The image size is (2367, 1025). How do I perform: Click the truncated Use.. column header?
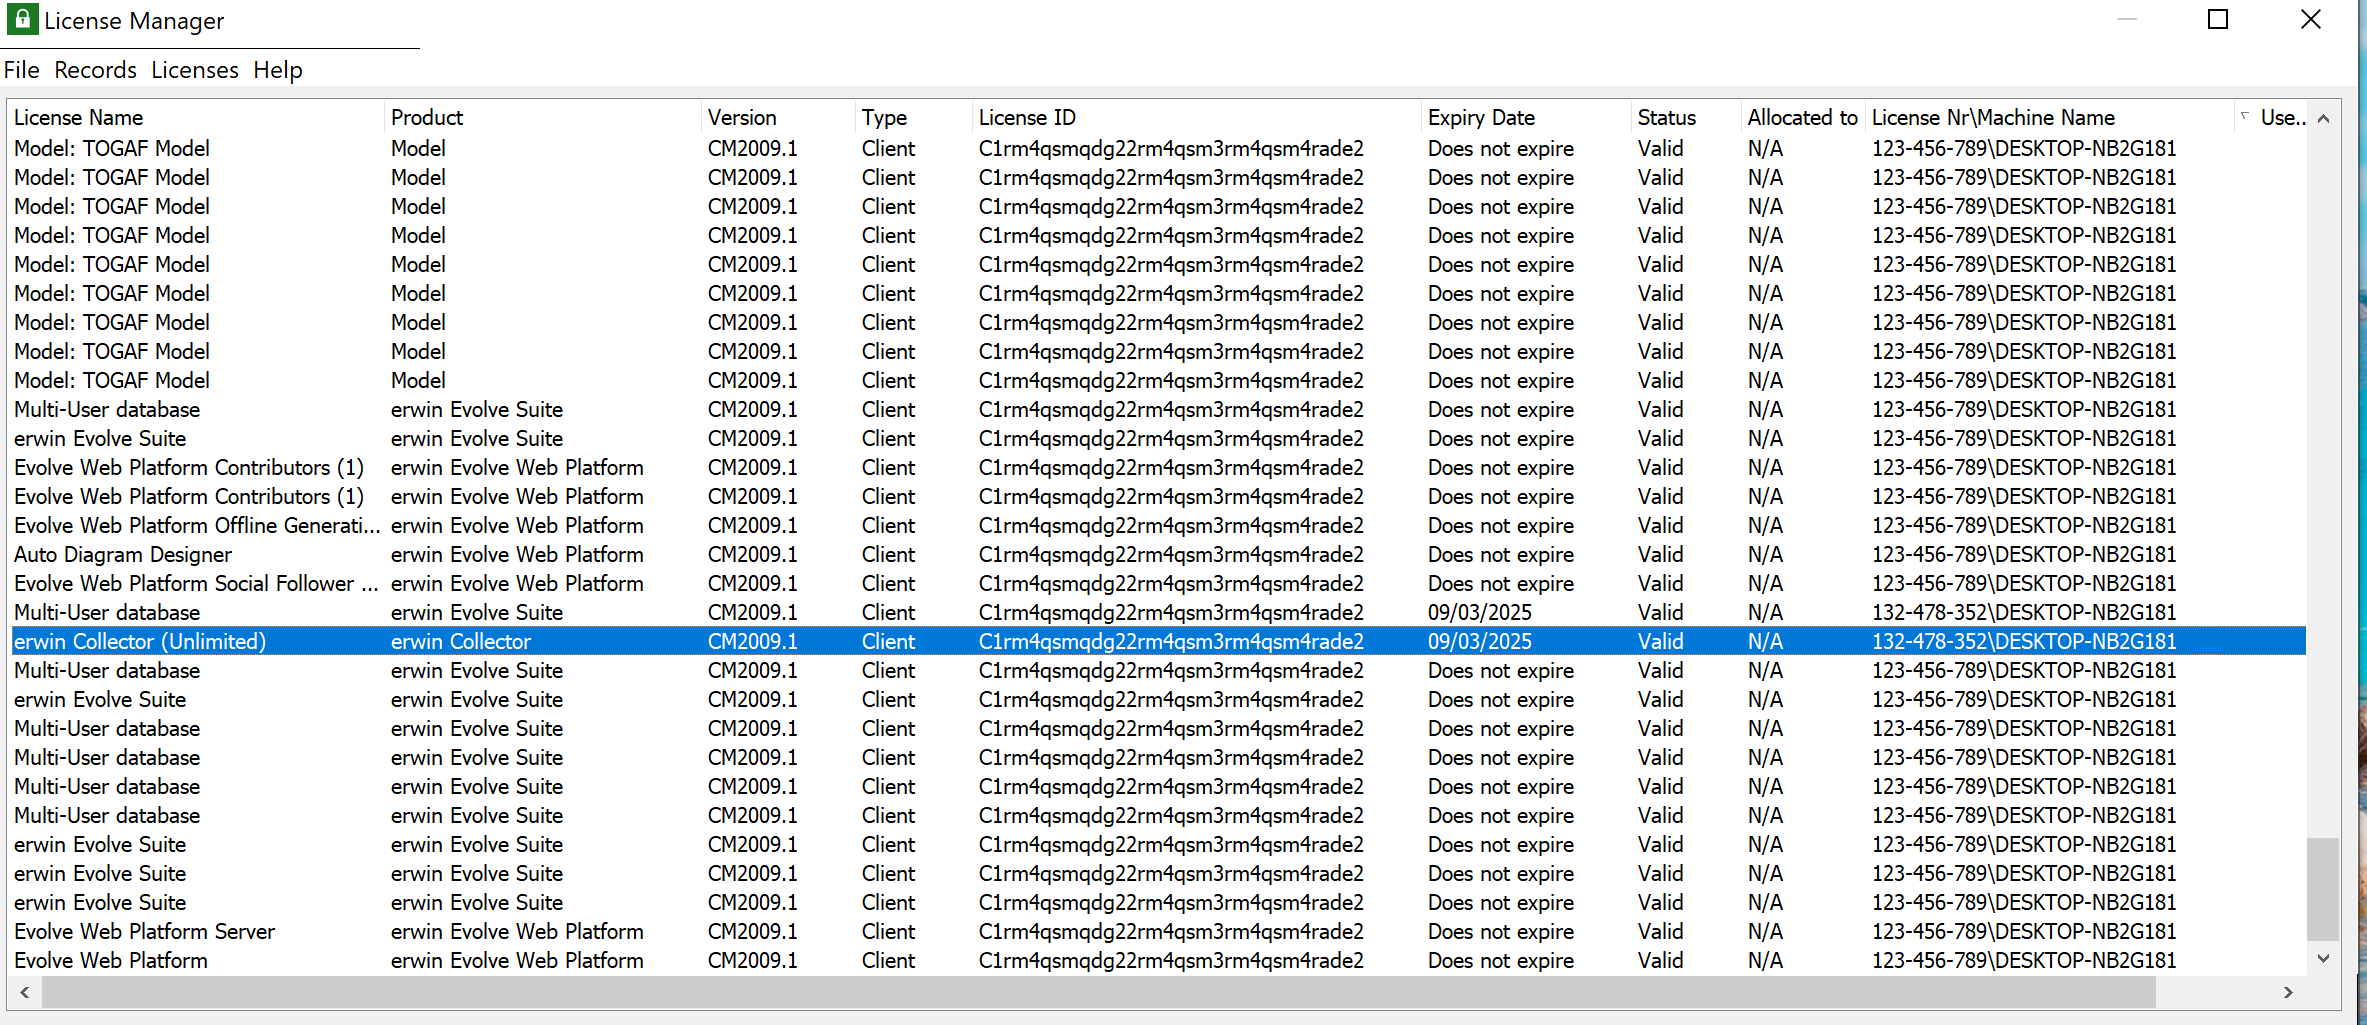tap(2271, 117)
